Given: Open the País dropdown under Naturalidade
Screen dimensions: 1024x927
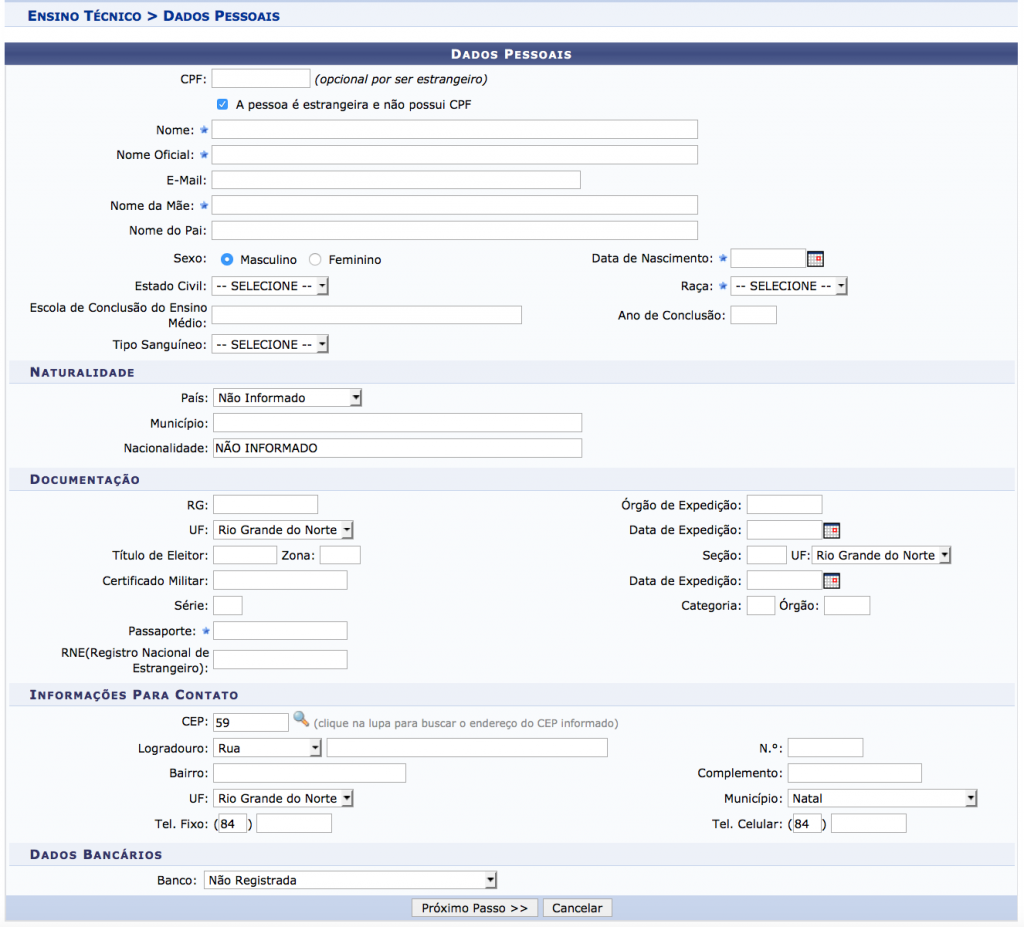Looking at the screenshot, I should [x=287, y=398].
